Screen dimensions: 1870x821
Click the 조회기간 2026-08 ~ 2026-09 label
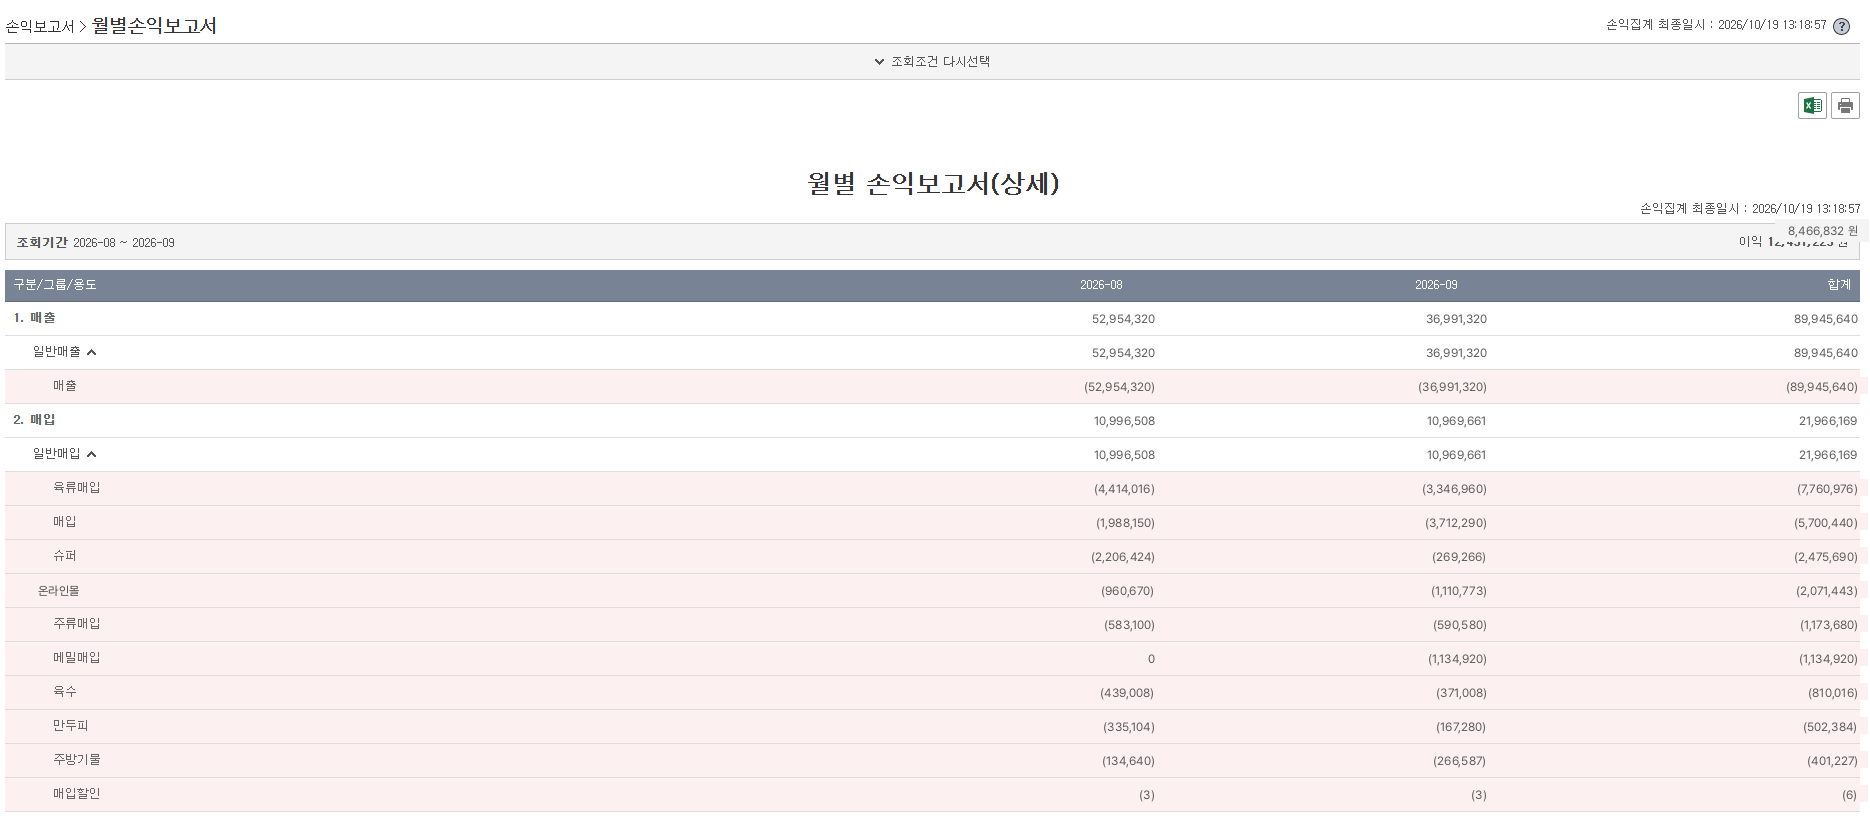click(x=96, y=243)
